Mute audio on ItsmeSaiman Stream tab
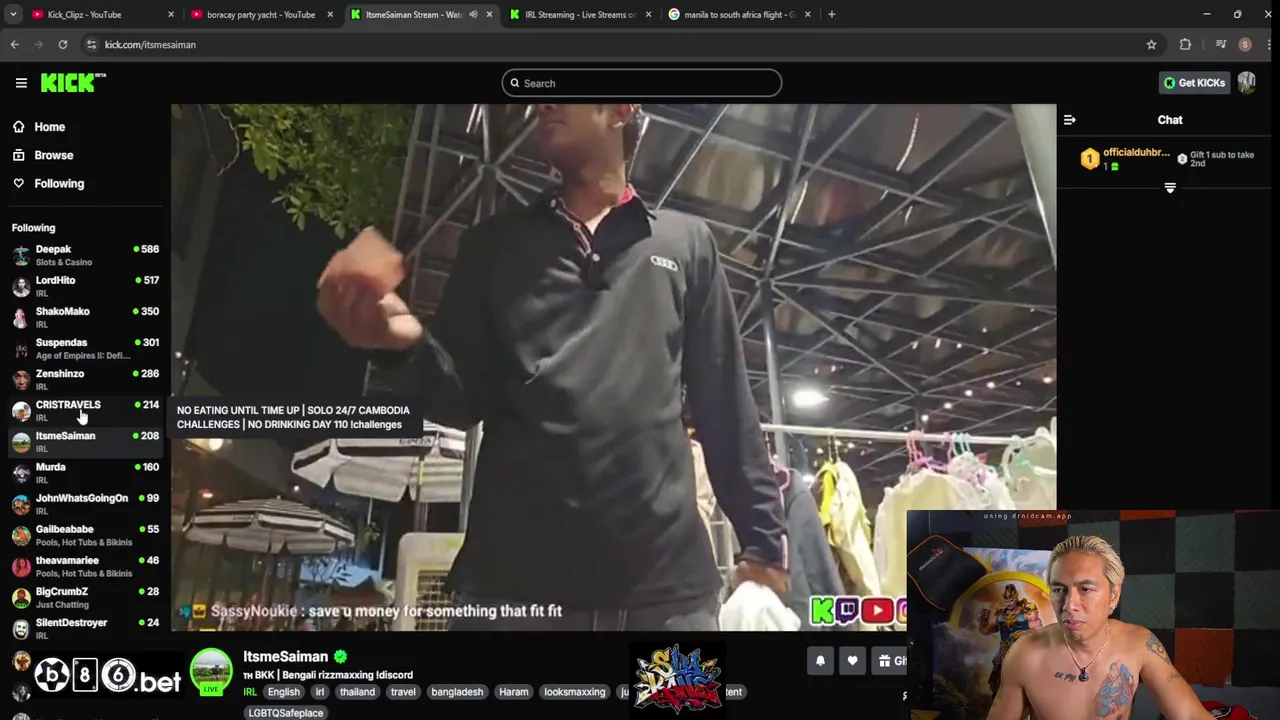Image resolution: width=1280 pixels, height=720 pixels. [473, 15]
